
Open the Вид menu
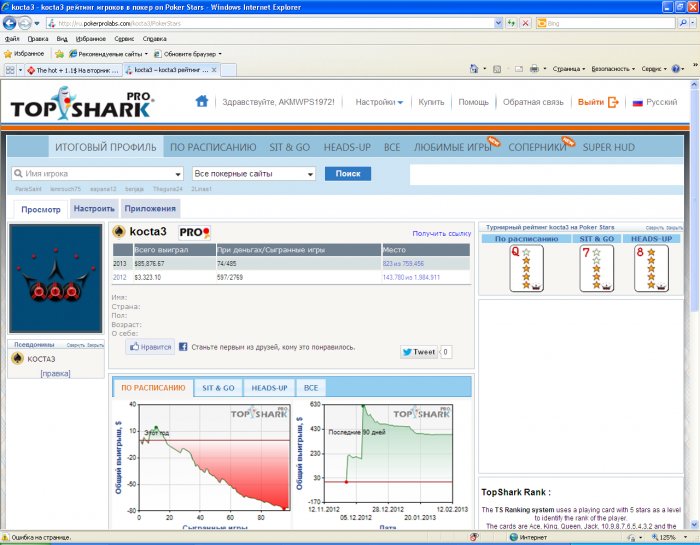coord(62,39)
